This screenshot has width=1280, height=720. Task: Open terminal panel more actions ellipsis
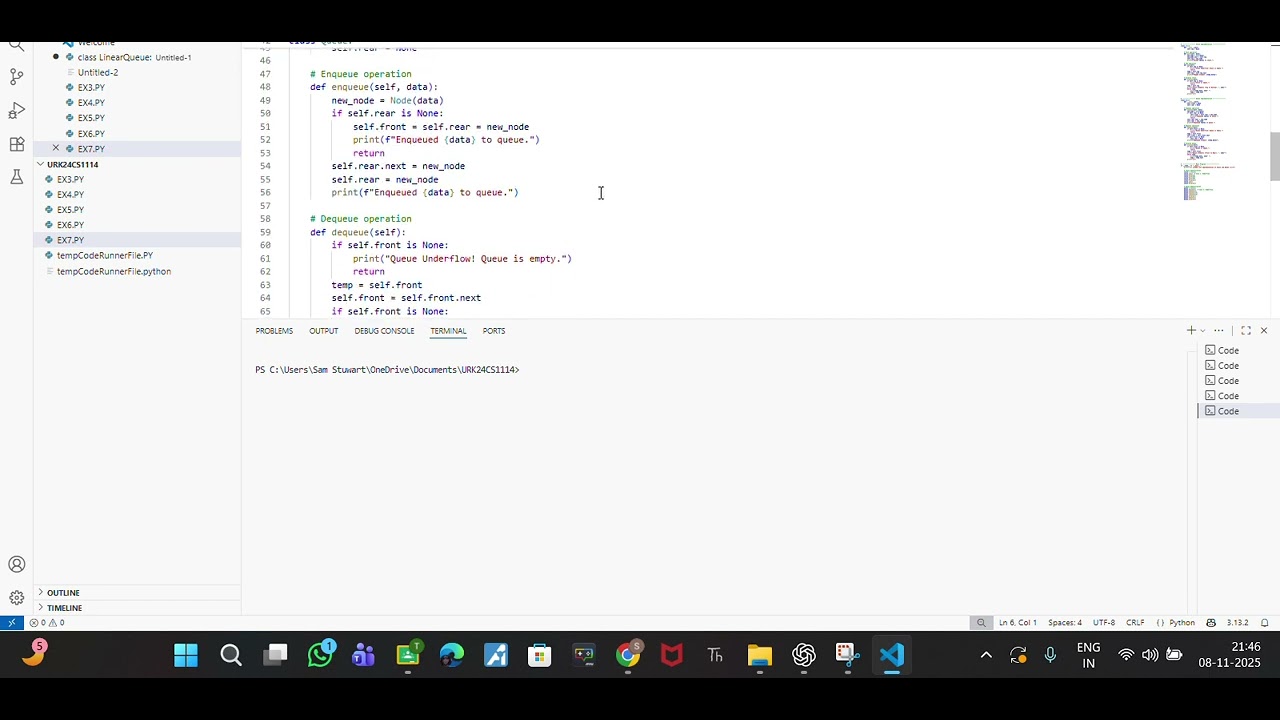[x=1219, y=330]
